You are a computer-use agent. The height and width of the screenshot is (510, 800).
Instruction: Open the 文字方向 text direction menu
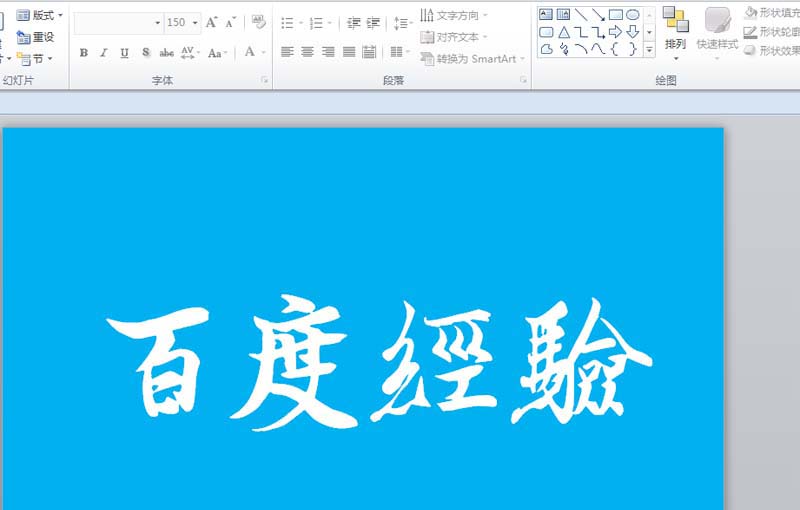click(454, 15)
